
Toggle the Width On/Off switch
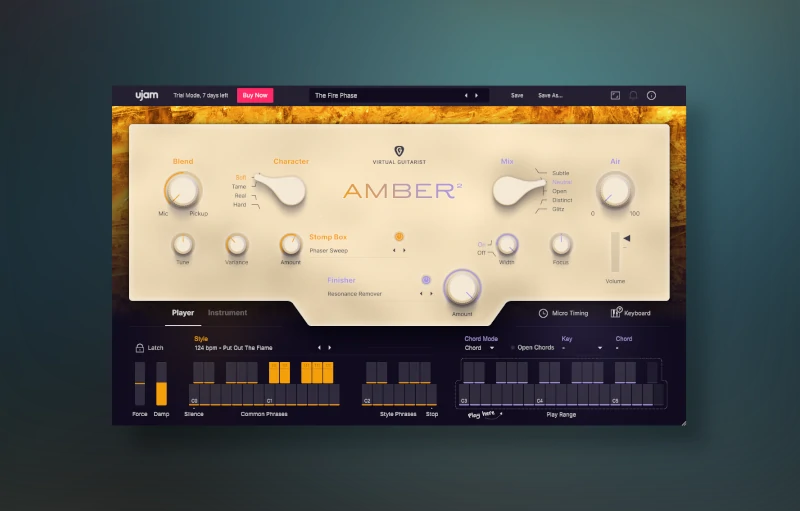click(485, 248)
